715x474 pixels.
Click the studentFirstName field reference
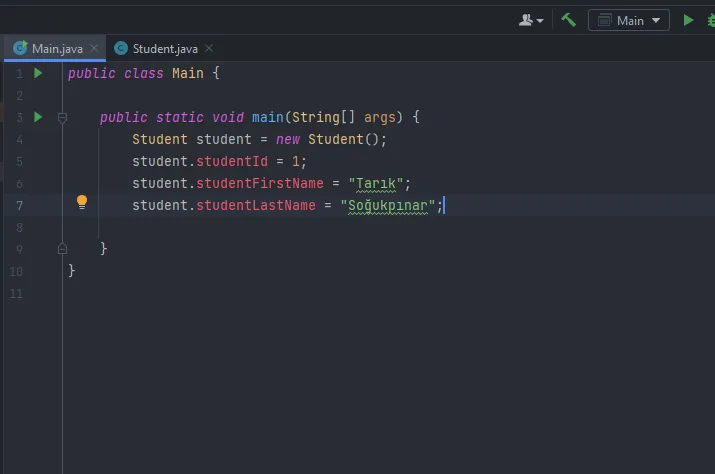point(259,183)
